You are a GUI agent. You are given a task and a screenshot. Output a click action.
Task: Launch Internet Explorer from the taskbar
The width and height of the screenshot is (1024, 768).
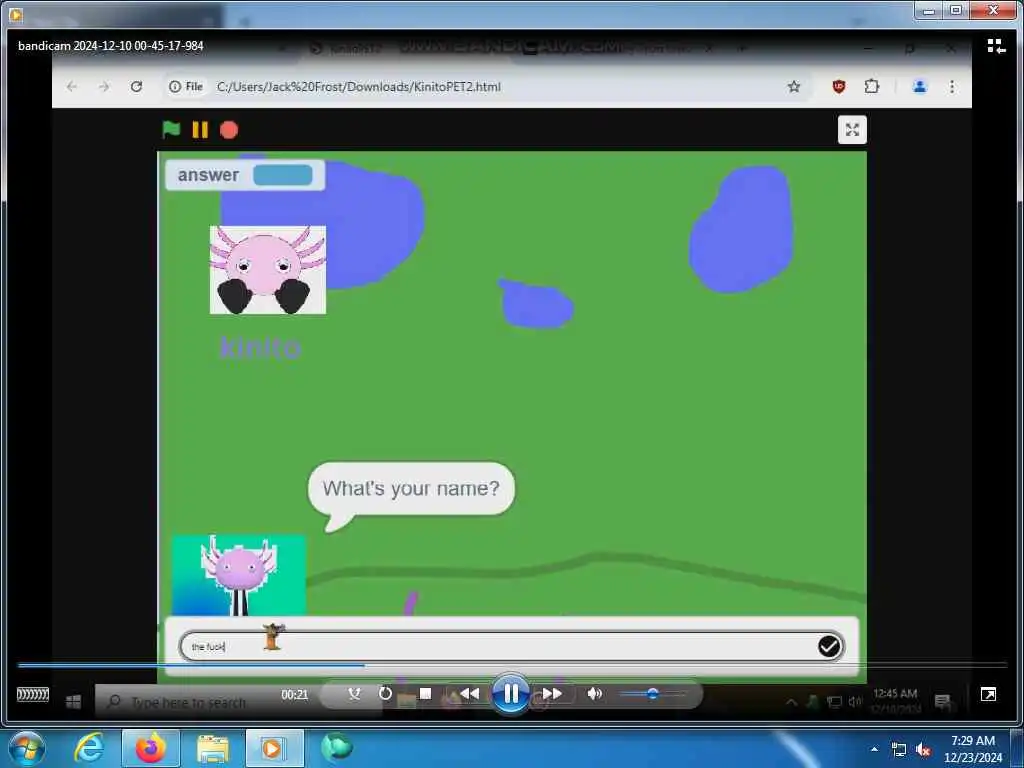coord(89,748)
